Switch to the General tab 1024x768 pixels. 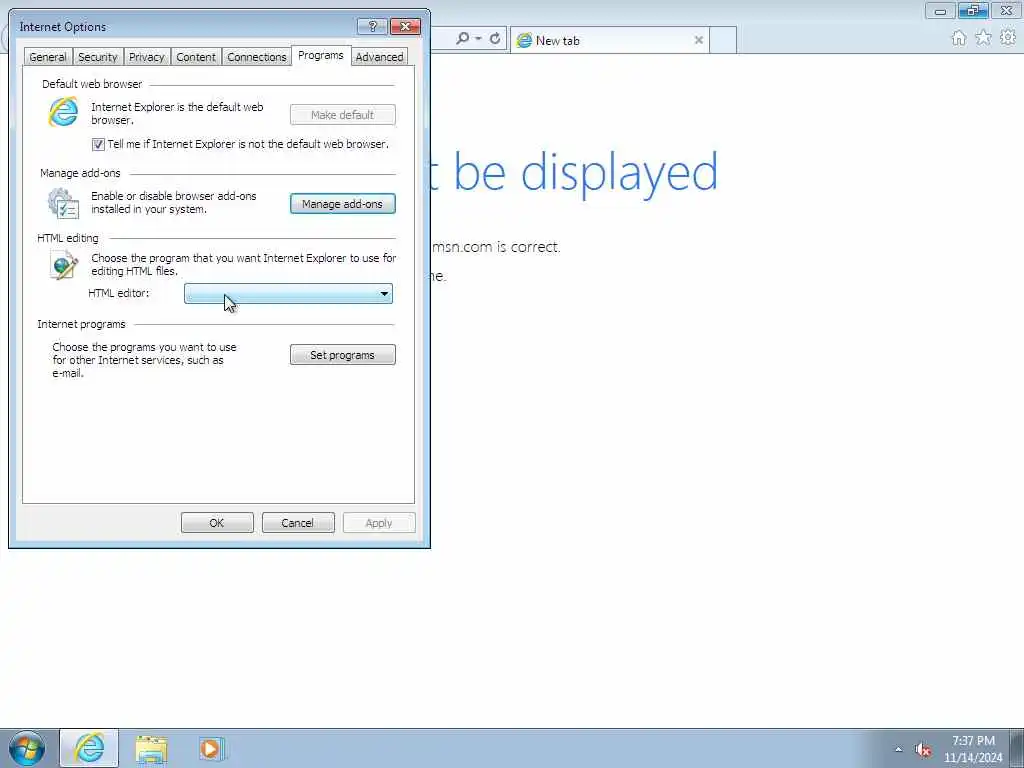coord(48,57)
